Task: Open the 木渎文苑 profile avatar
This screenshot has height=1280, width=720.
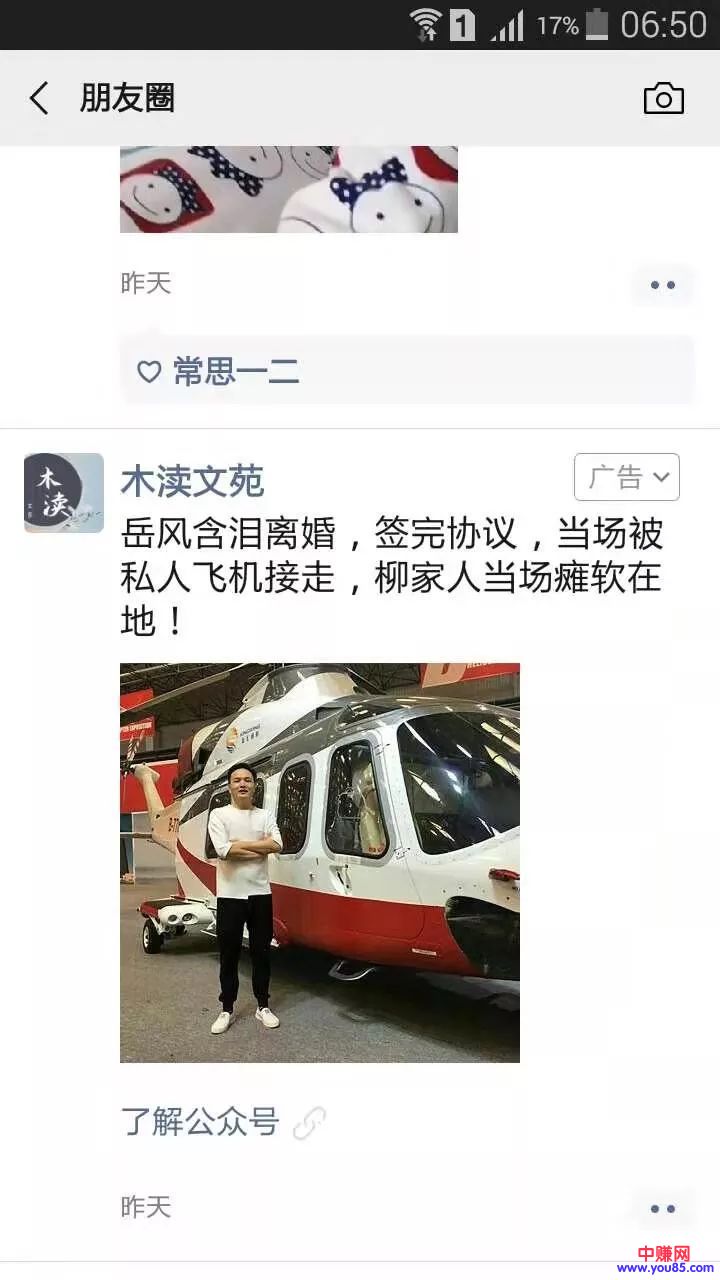Action: [x=64, y=493]
